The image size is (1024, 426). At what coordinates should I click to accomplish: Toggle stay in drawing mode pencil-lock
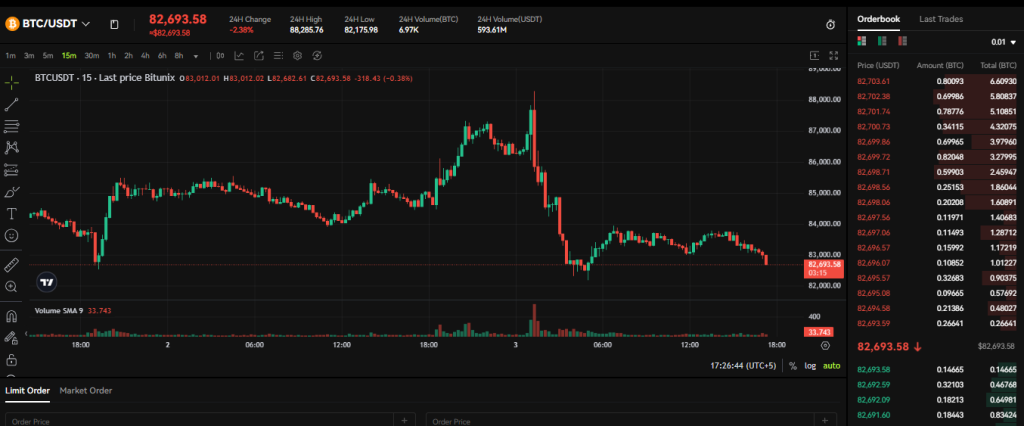12,338
